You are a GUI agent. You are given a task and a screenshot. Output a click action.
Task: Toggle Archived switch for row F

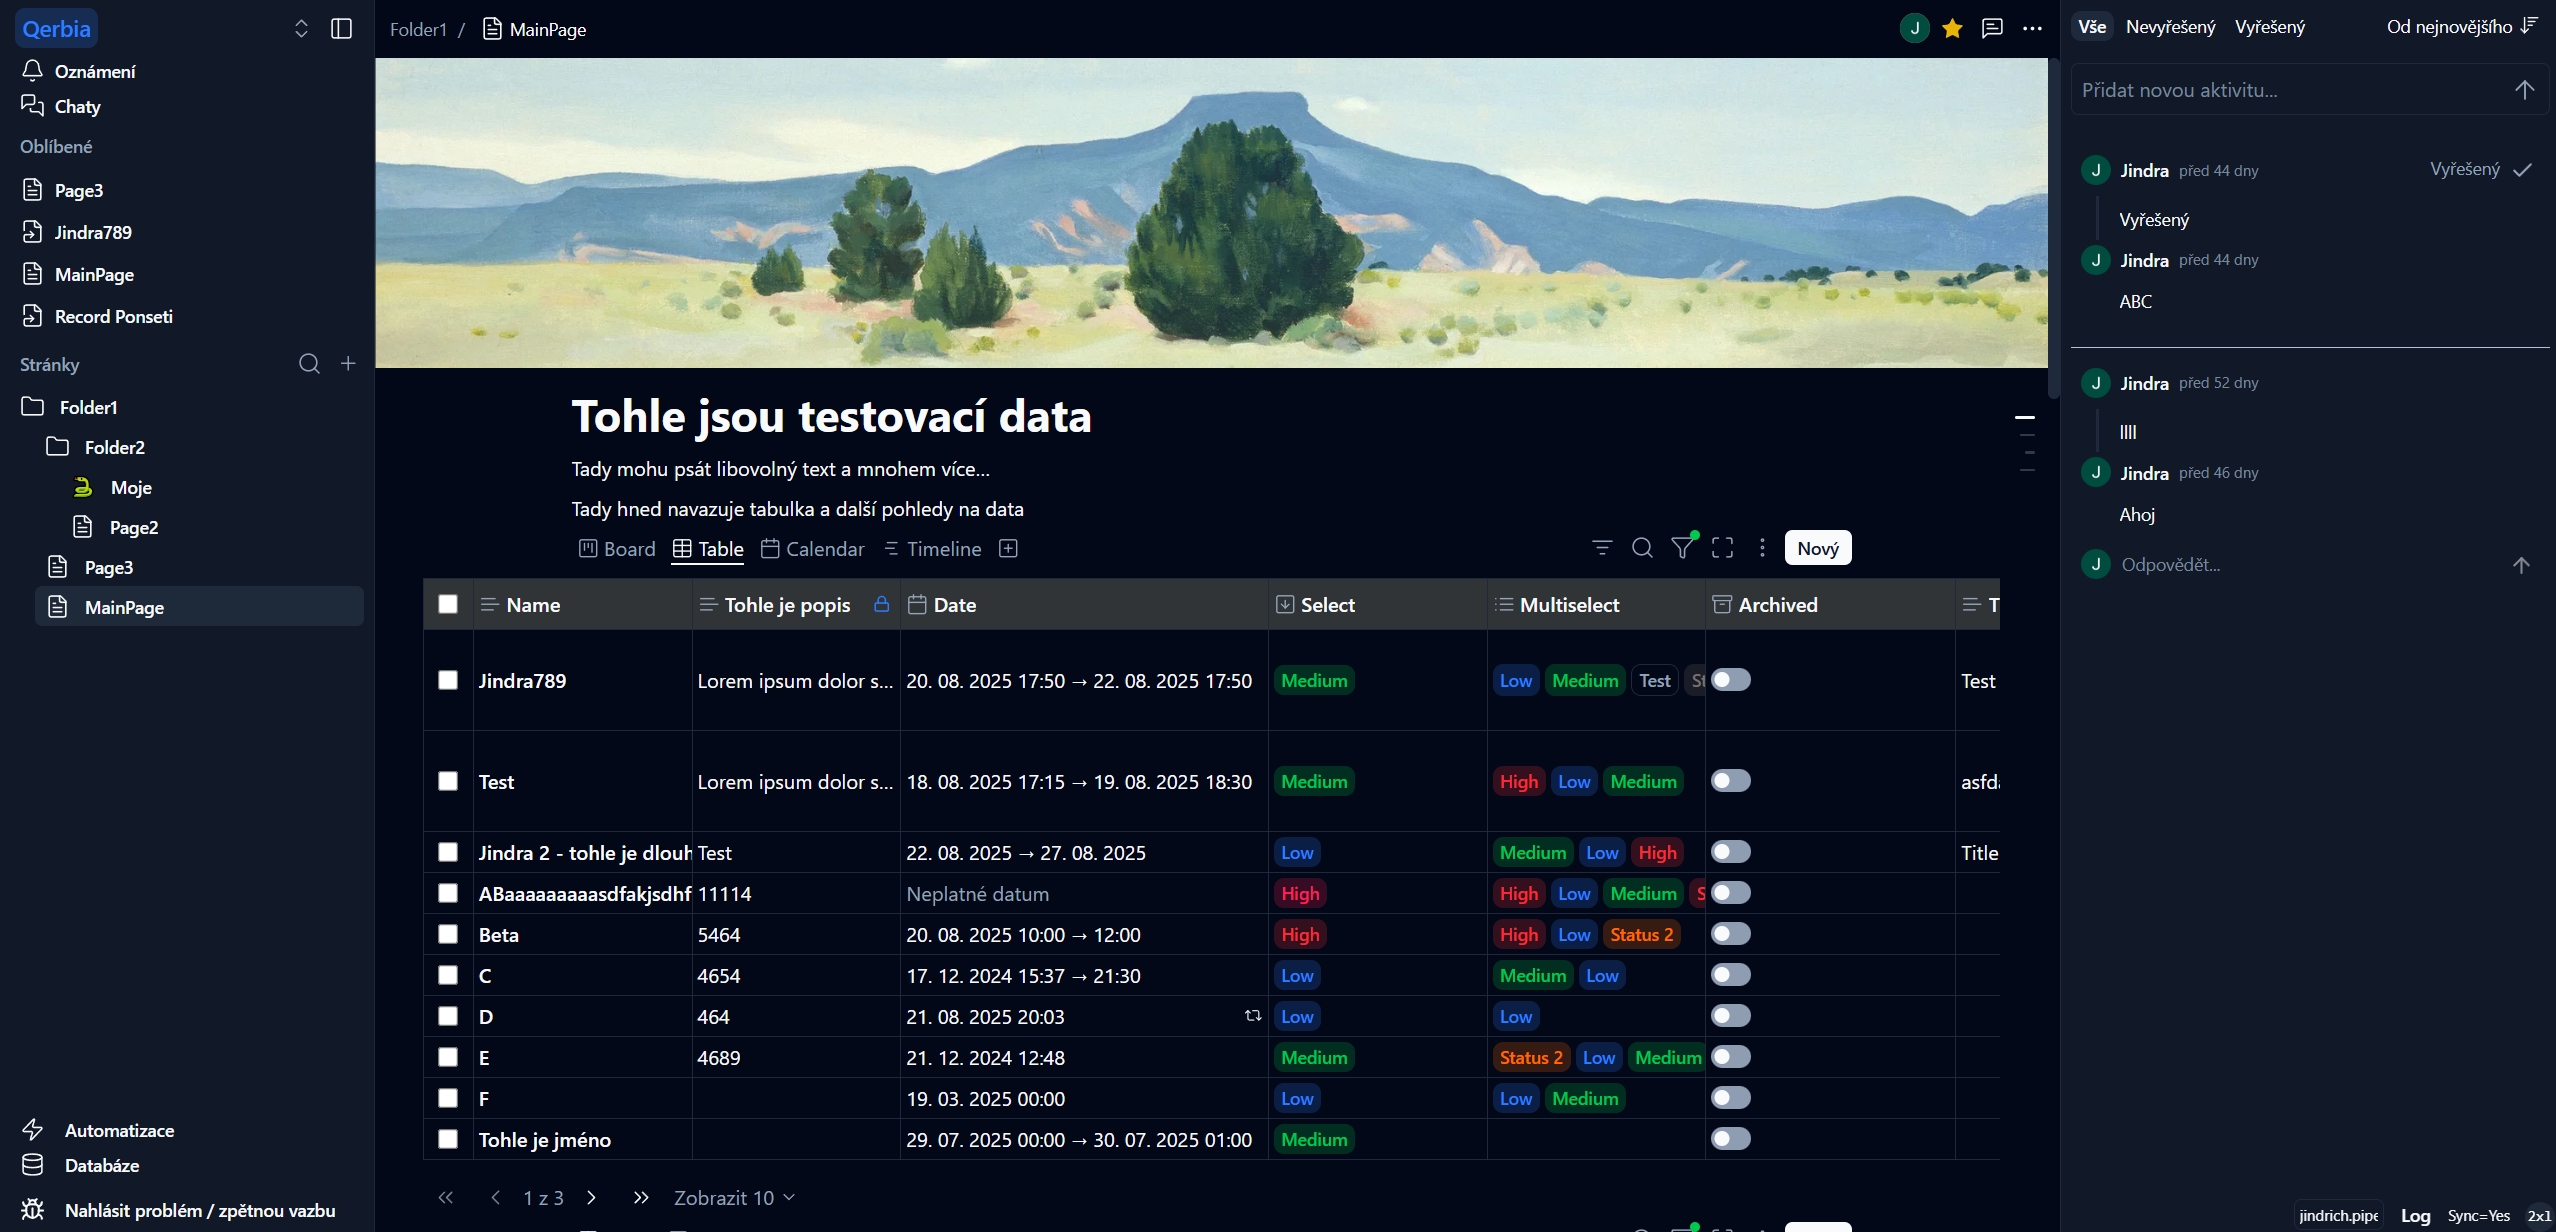tap(1731, 1098)
